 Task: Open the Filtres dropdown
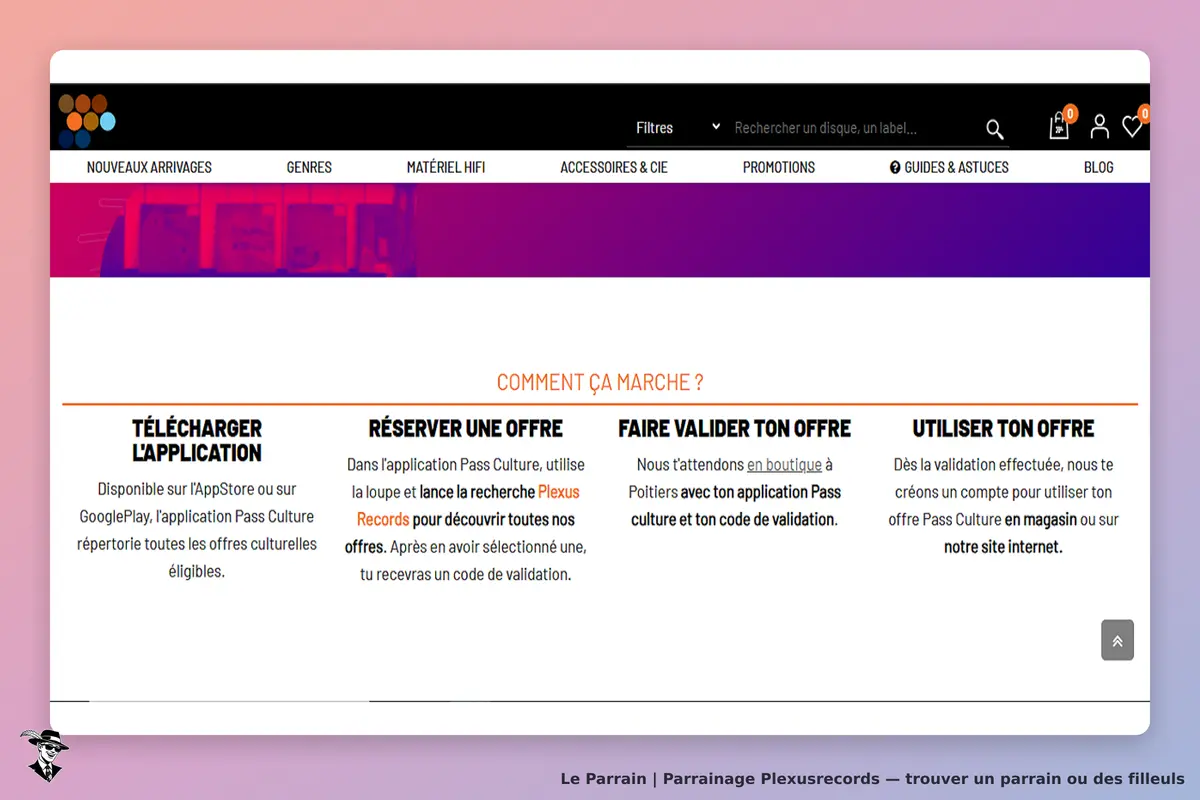click(x=677, y=128)
